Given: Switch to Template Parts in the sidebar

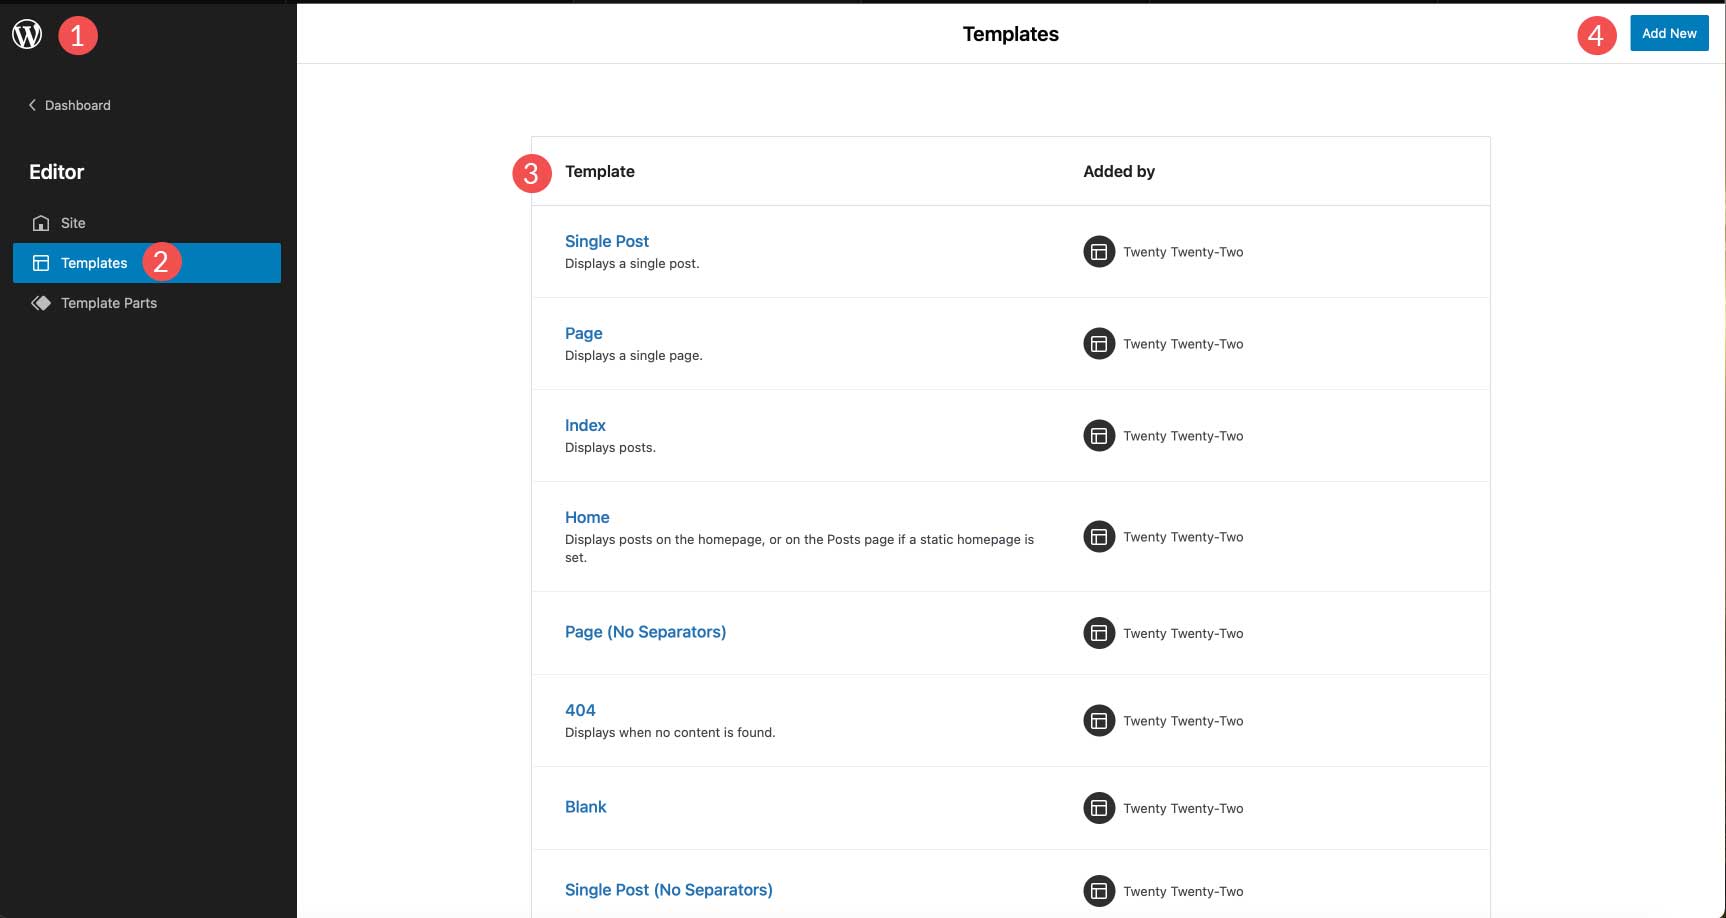Looking at the screenshot, I should click(x=108, y=302).
